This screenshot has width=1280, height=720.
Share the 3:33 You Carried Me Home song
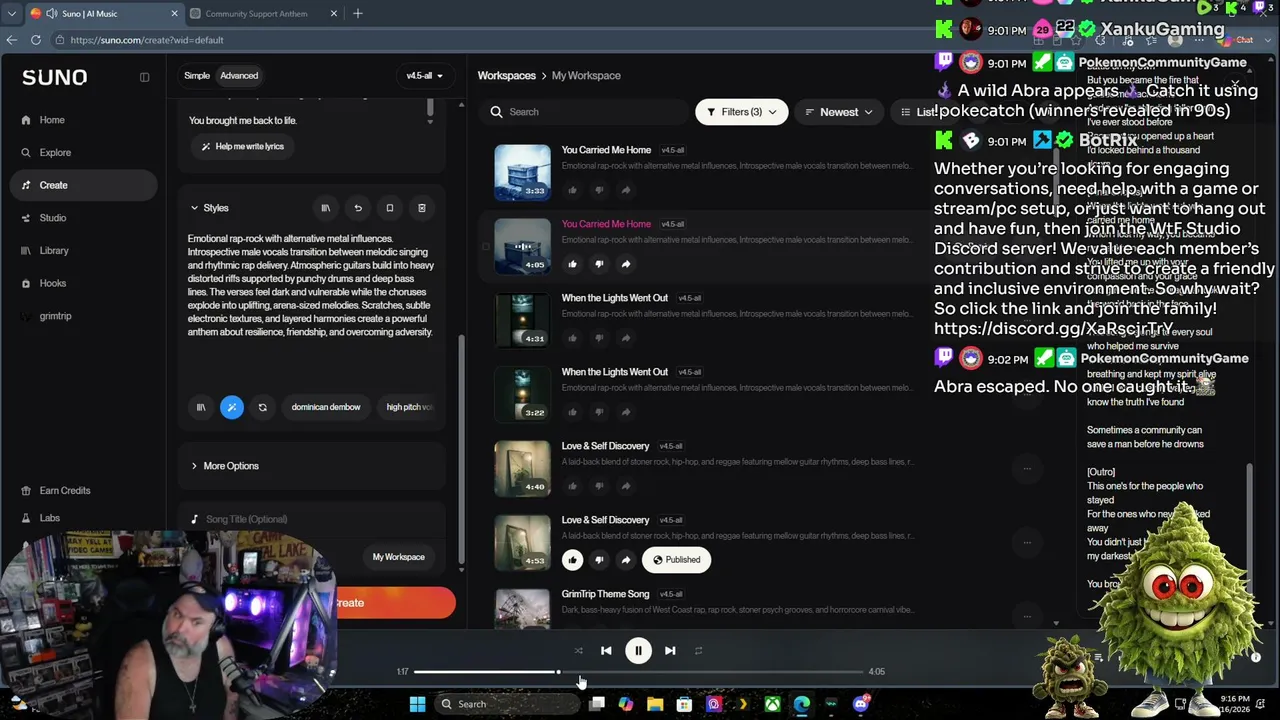[x=626, y=190]
